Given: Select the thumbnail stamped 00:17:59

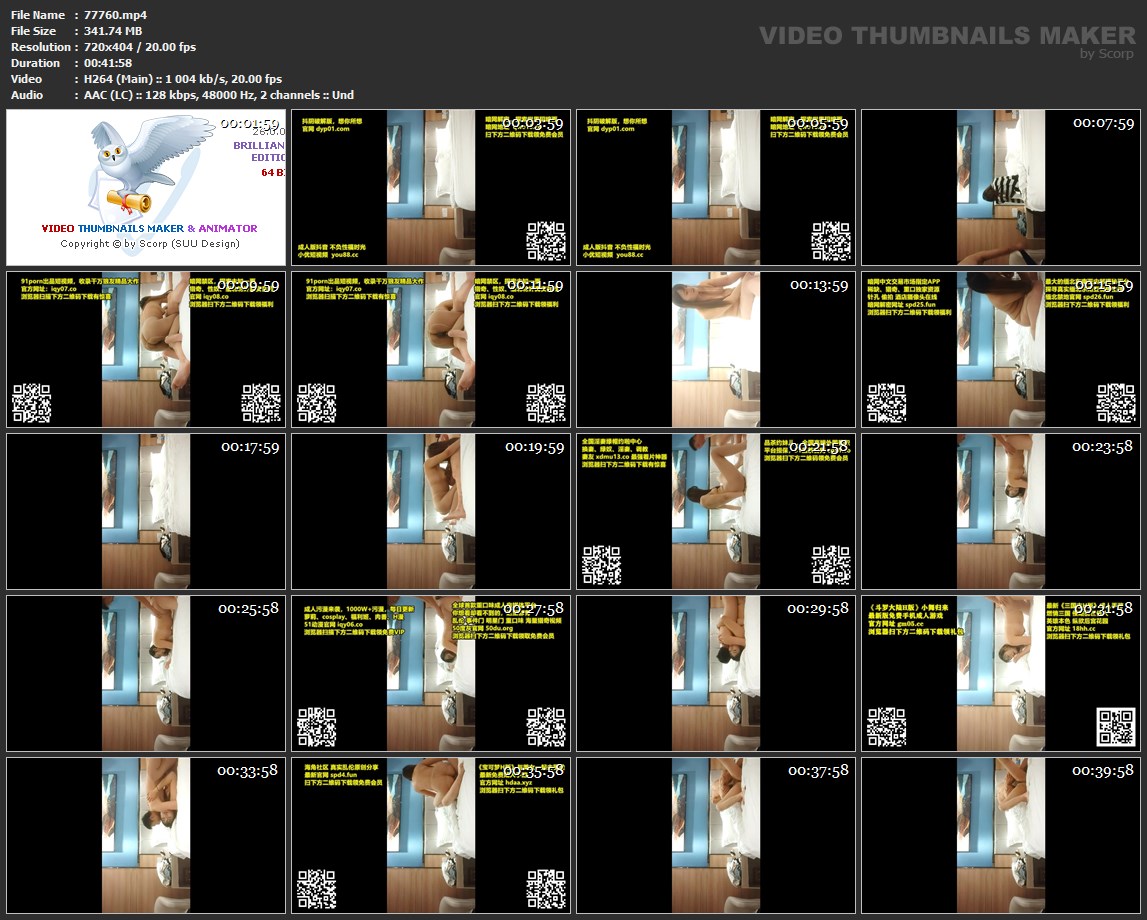Looking at the screenshot, I should tap(146, 511).
